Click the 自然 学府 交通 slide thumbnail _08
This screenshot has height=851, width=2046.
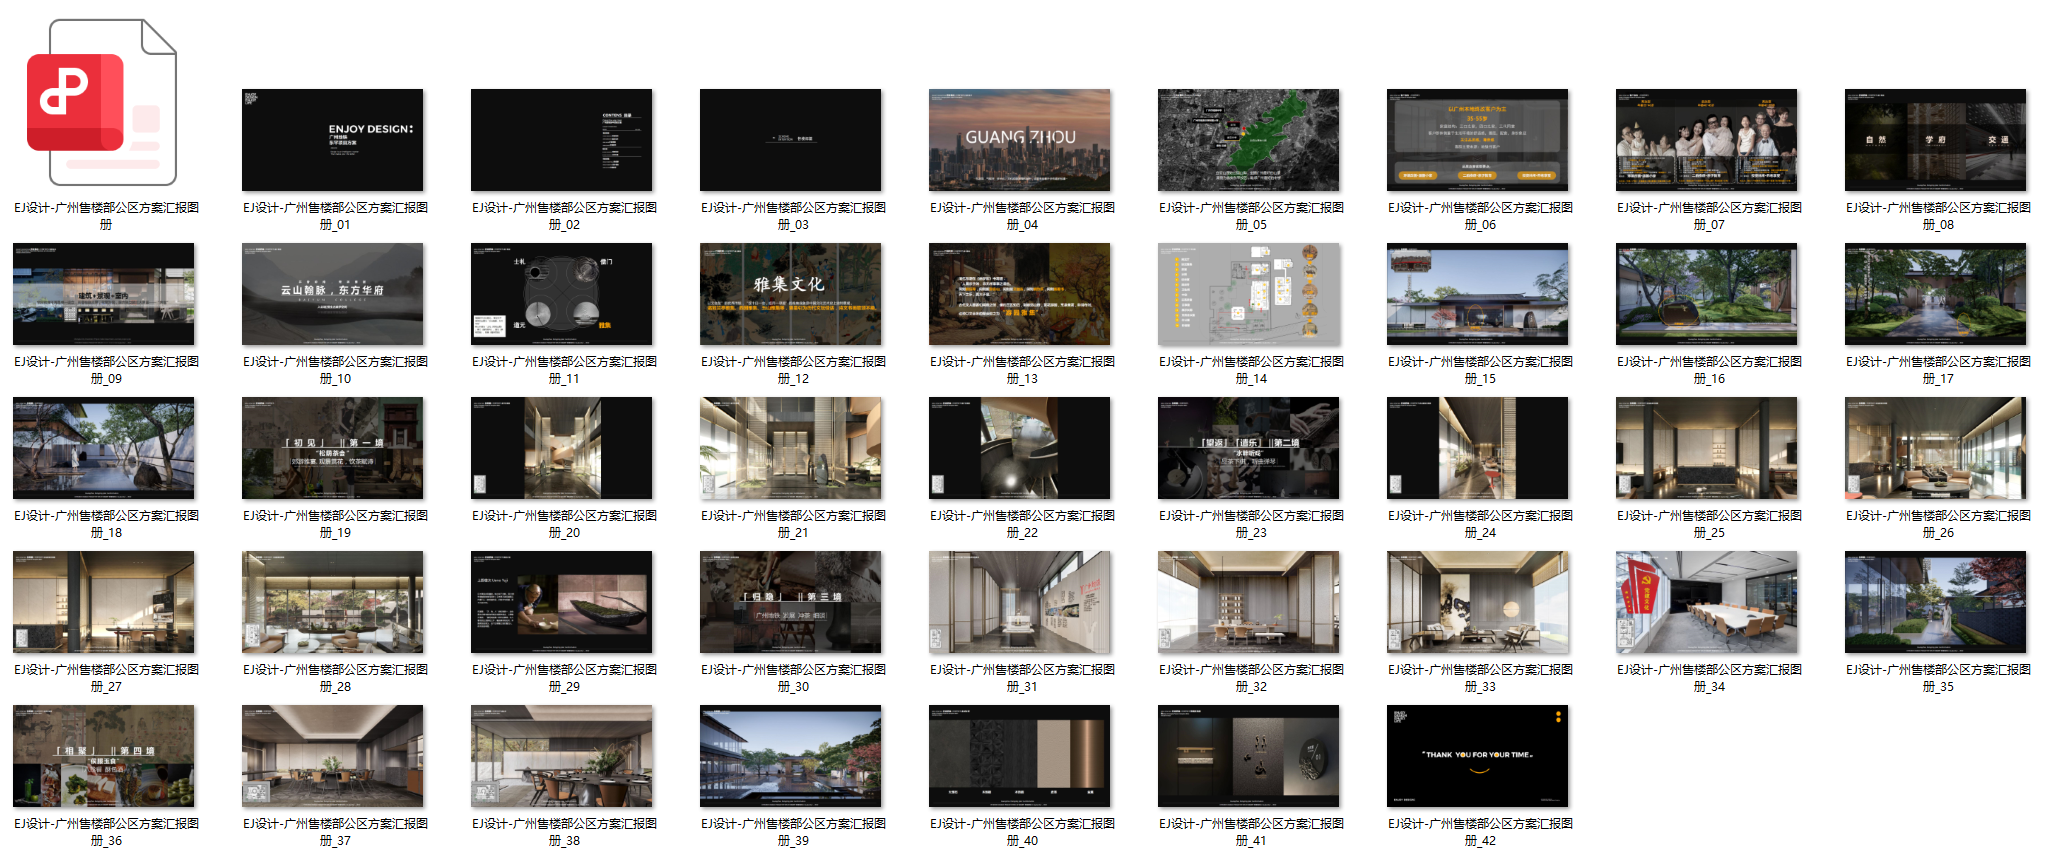(x=1935, y=140)
